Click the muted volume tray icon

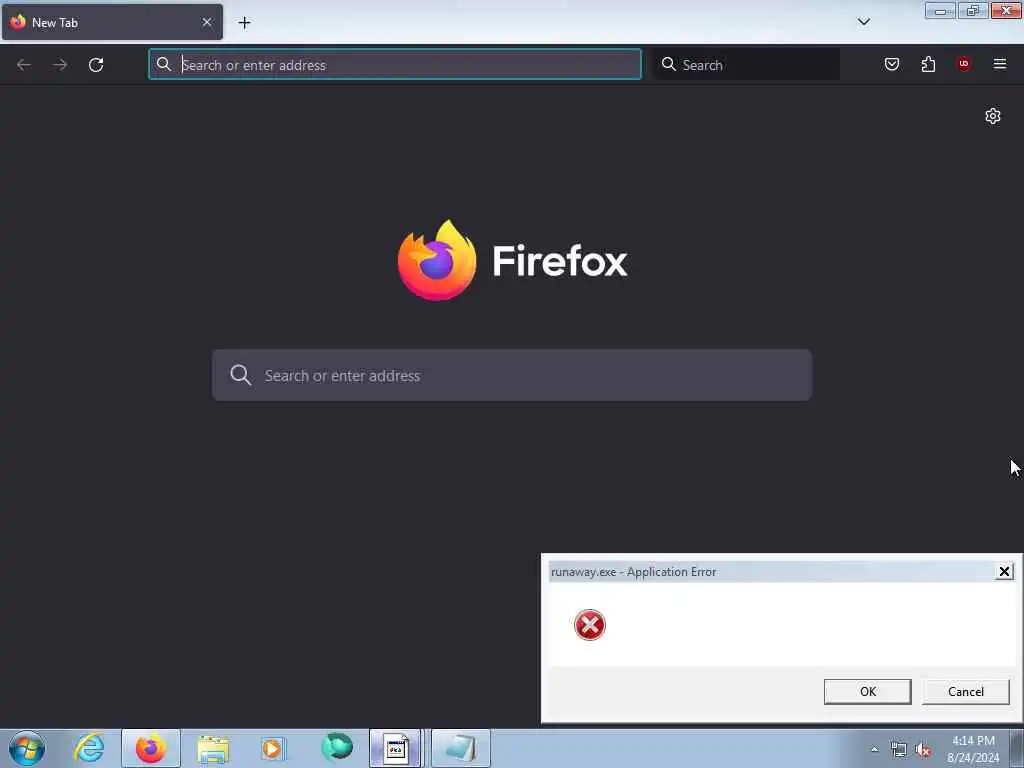point(923,750)
